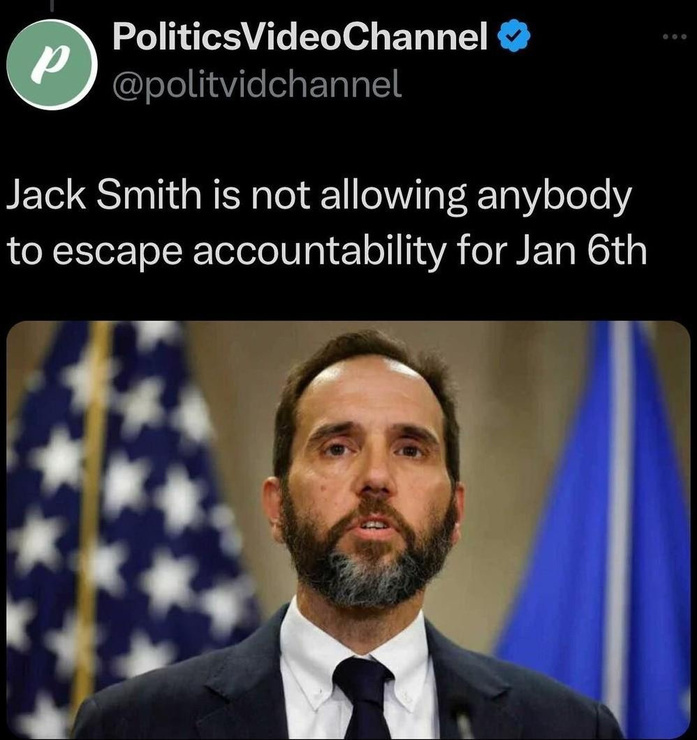This screenshot has height=740, width=697.
Task: Click the blue verified checkmark badge
Action: (515, 36)
